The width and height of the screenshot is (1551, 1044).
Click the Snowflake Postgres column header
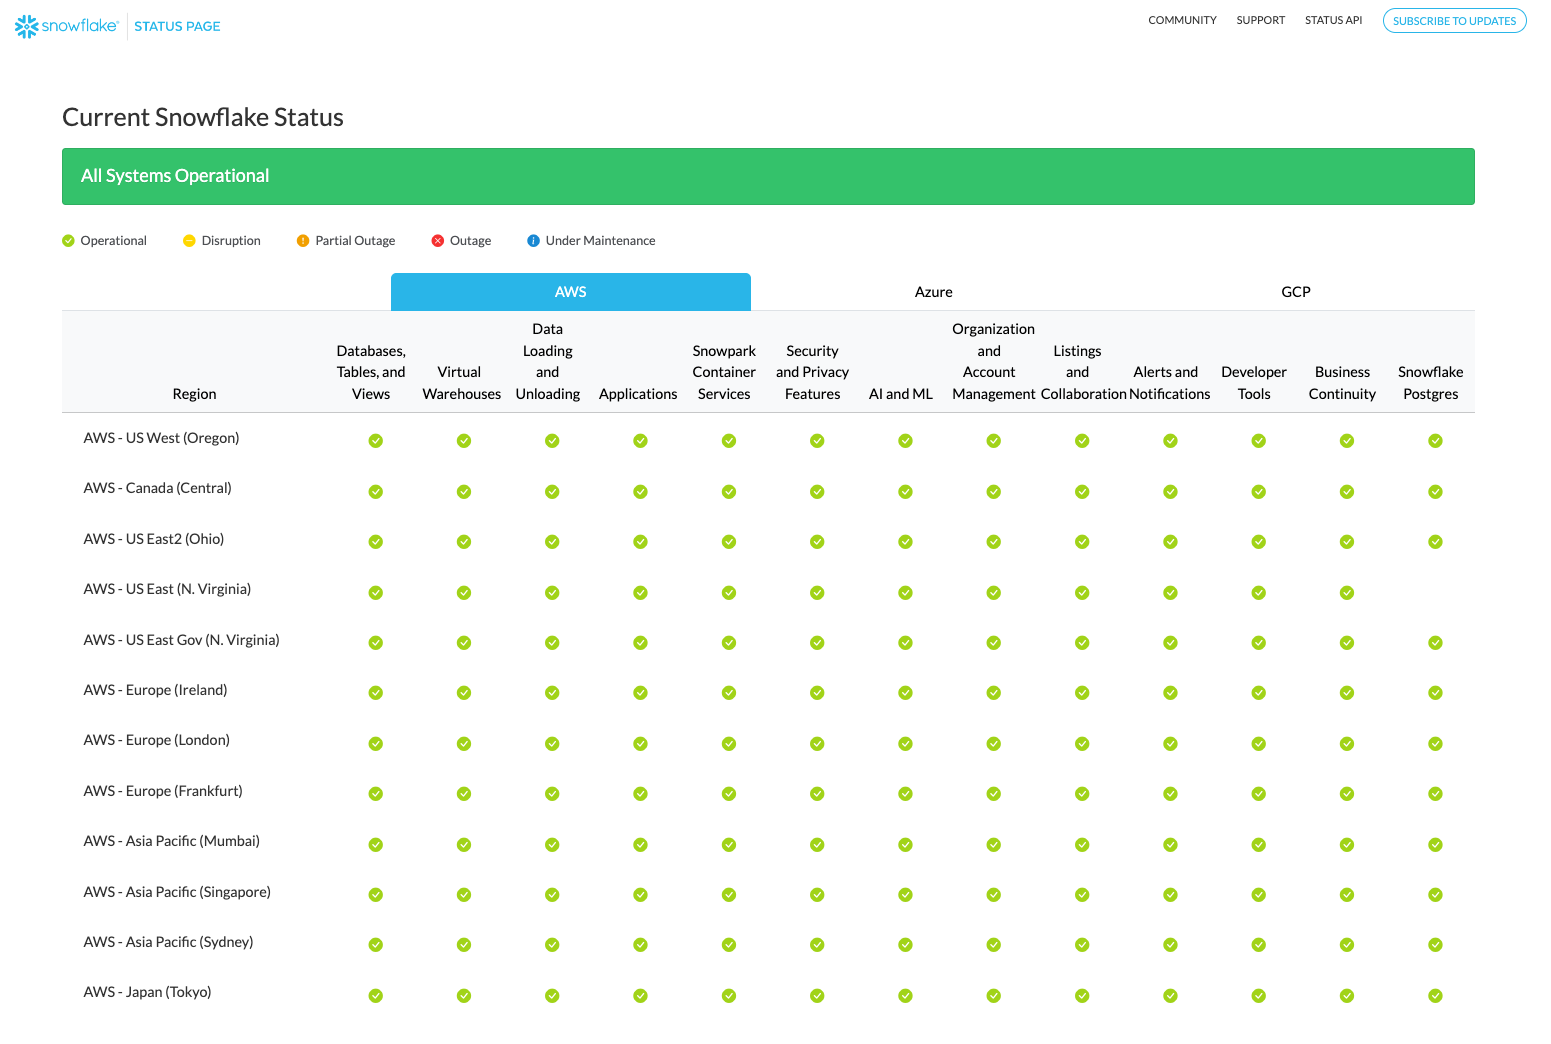click(1430, 383)
